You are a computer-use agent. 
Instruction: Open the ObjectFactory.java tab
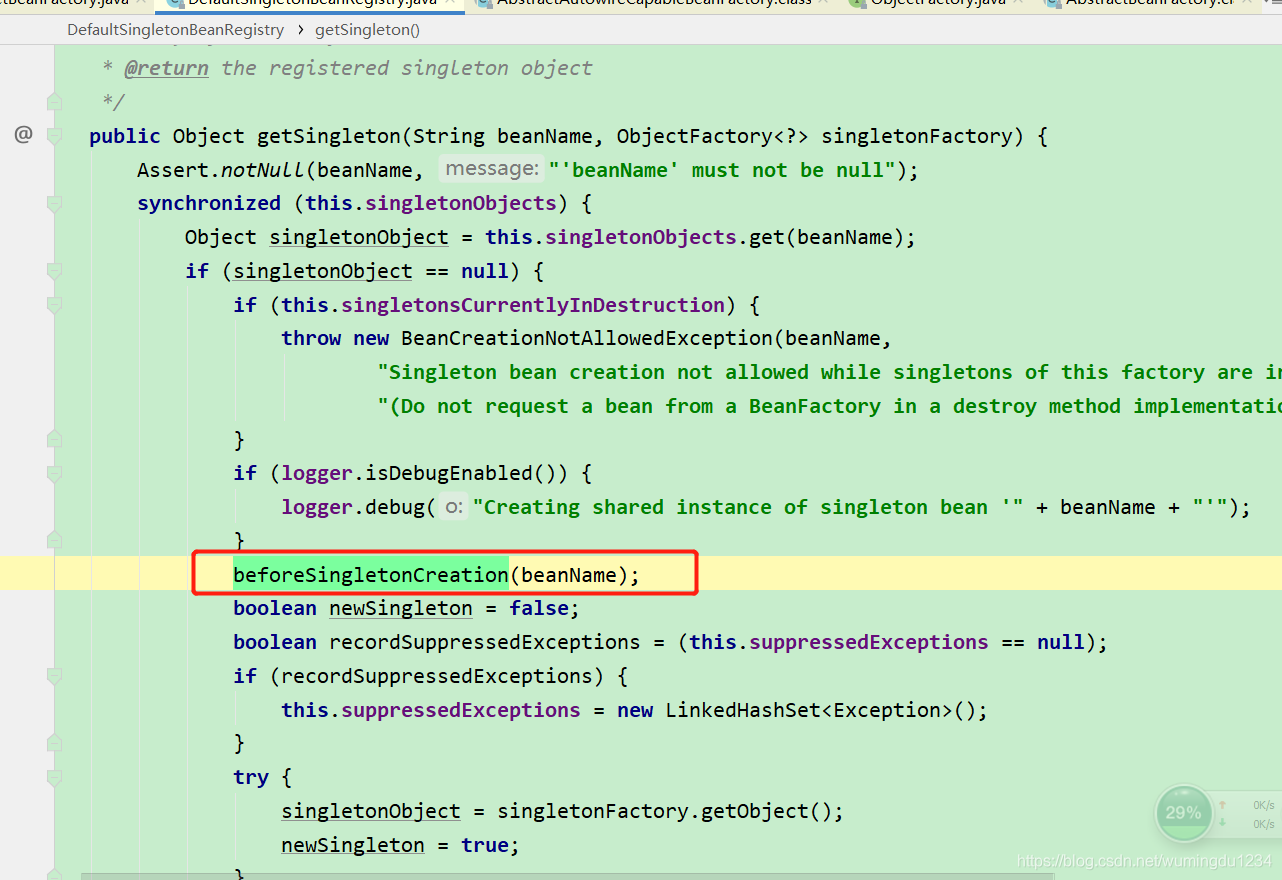937,4
